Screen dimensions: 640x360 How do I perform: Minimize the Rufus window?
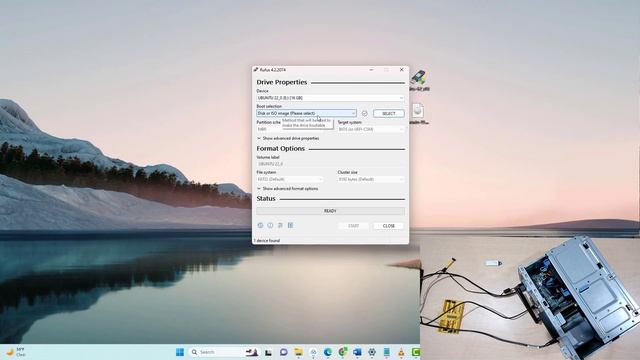pyautogui.click(x=371, y=70)
